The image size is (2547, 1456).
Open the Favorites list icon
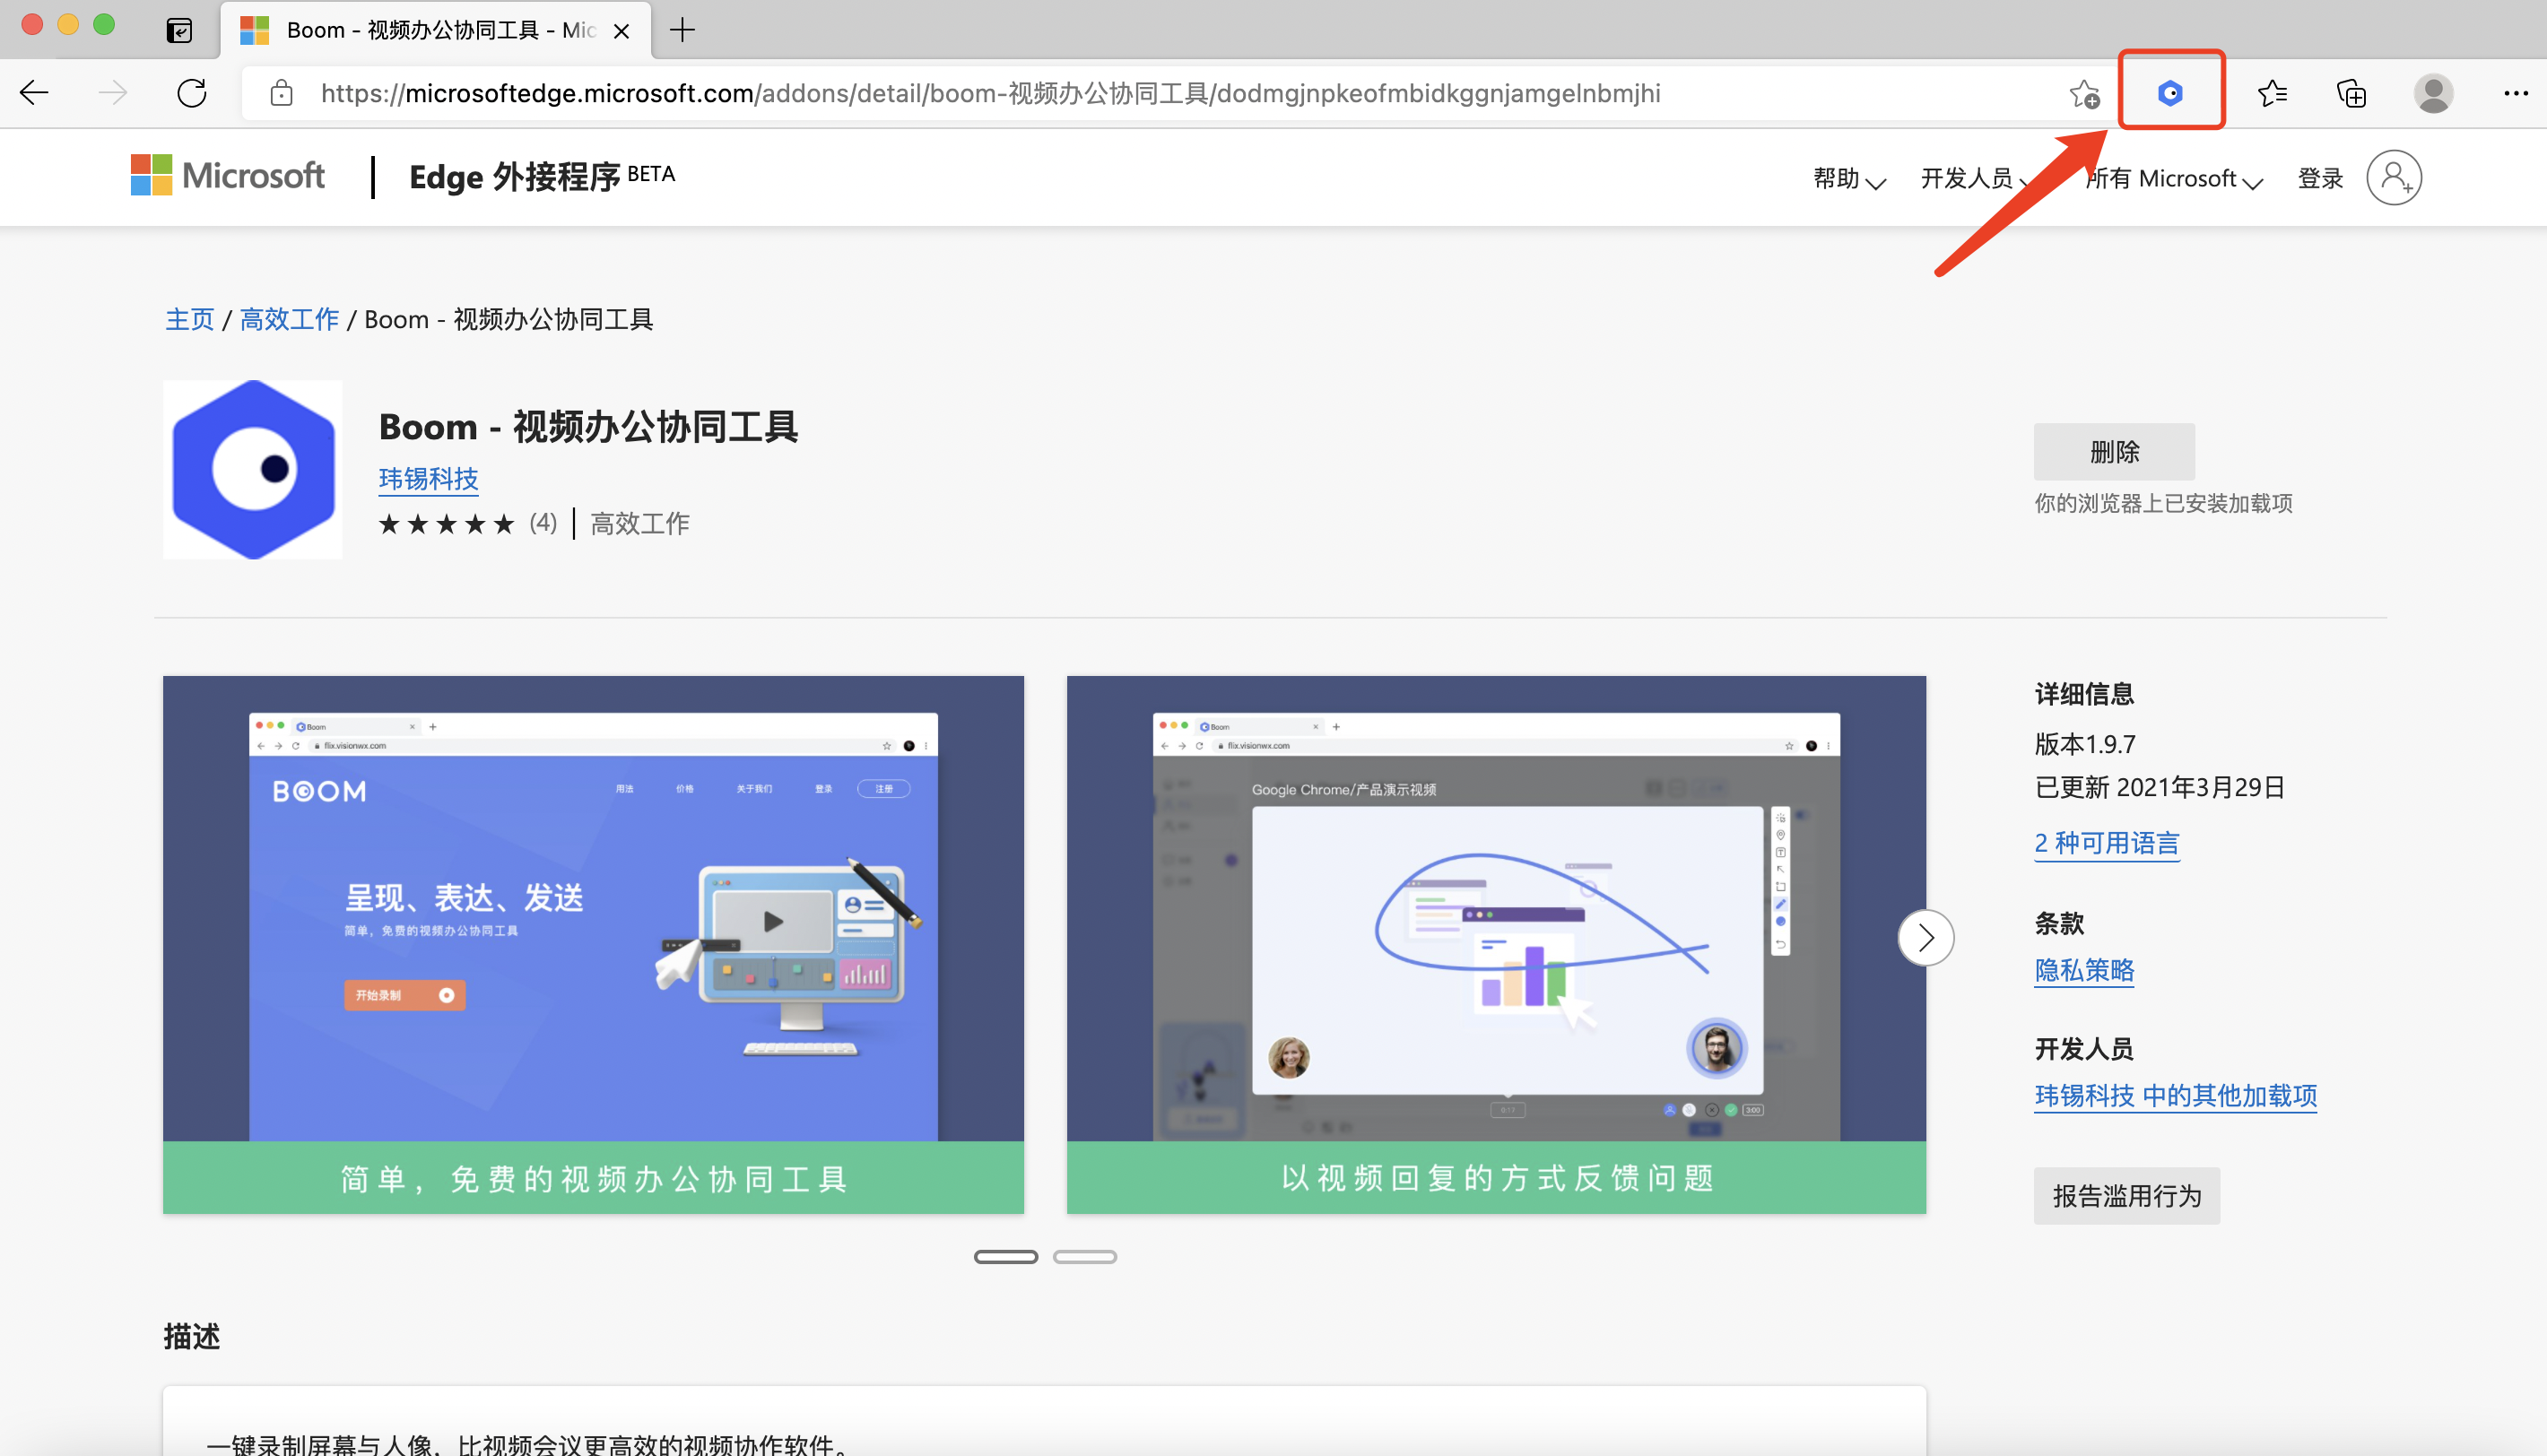tap(2272, 93)
